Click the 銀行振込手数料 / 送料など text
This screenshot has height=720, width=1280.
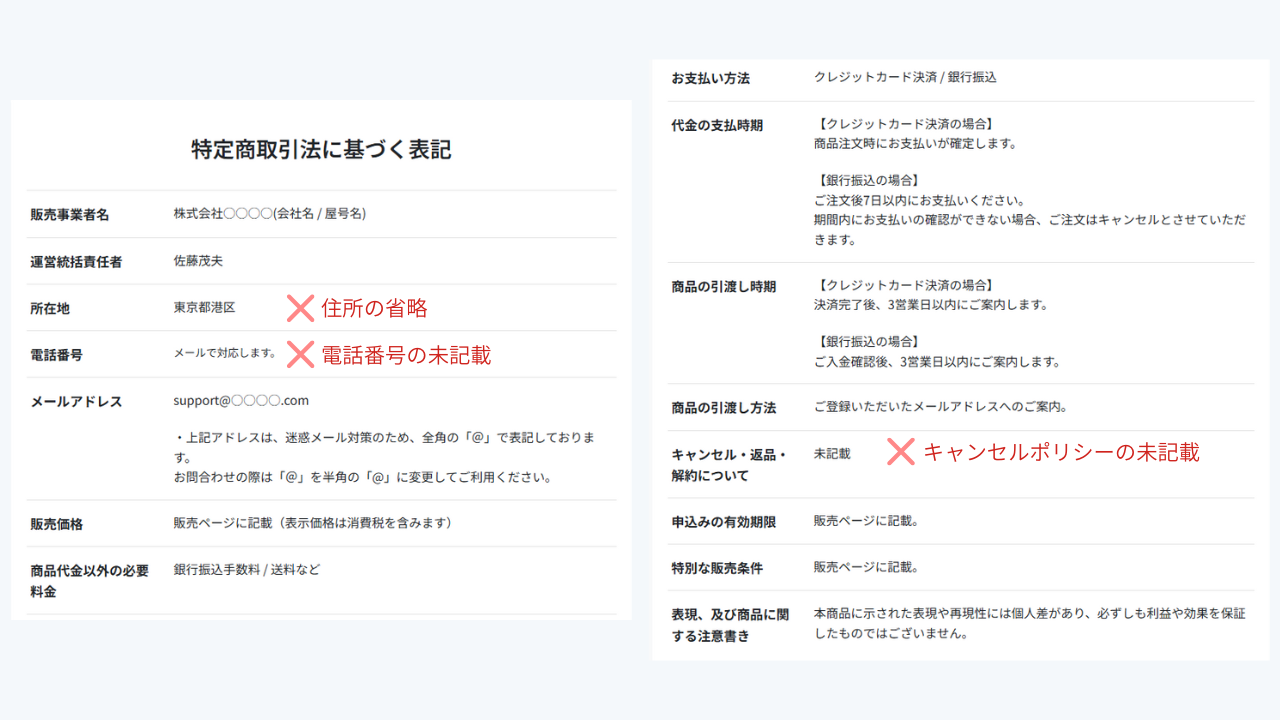click(246, 570)
